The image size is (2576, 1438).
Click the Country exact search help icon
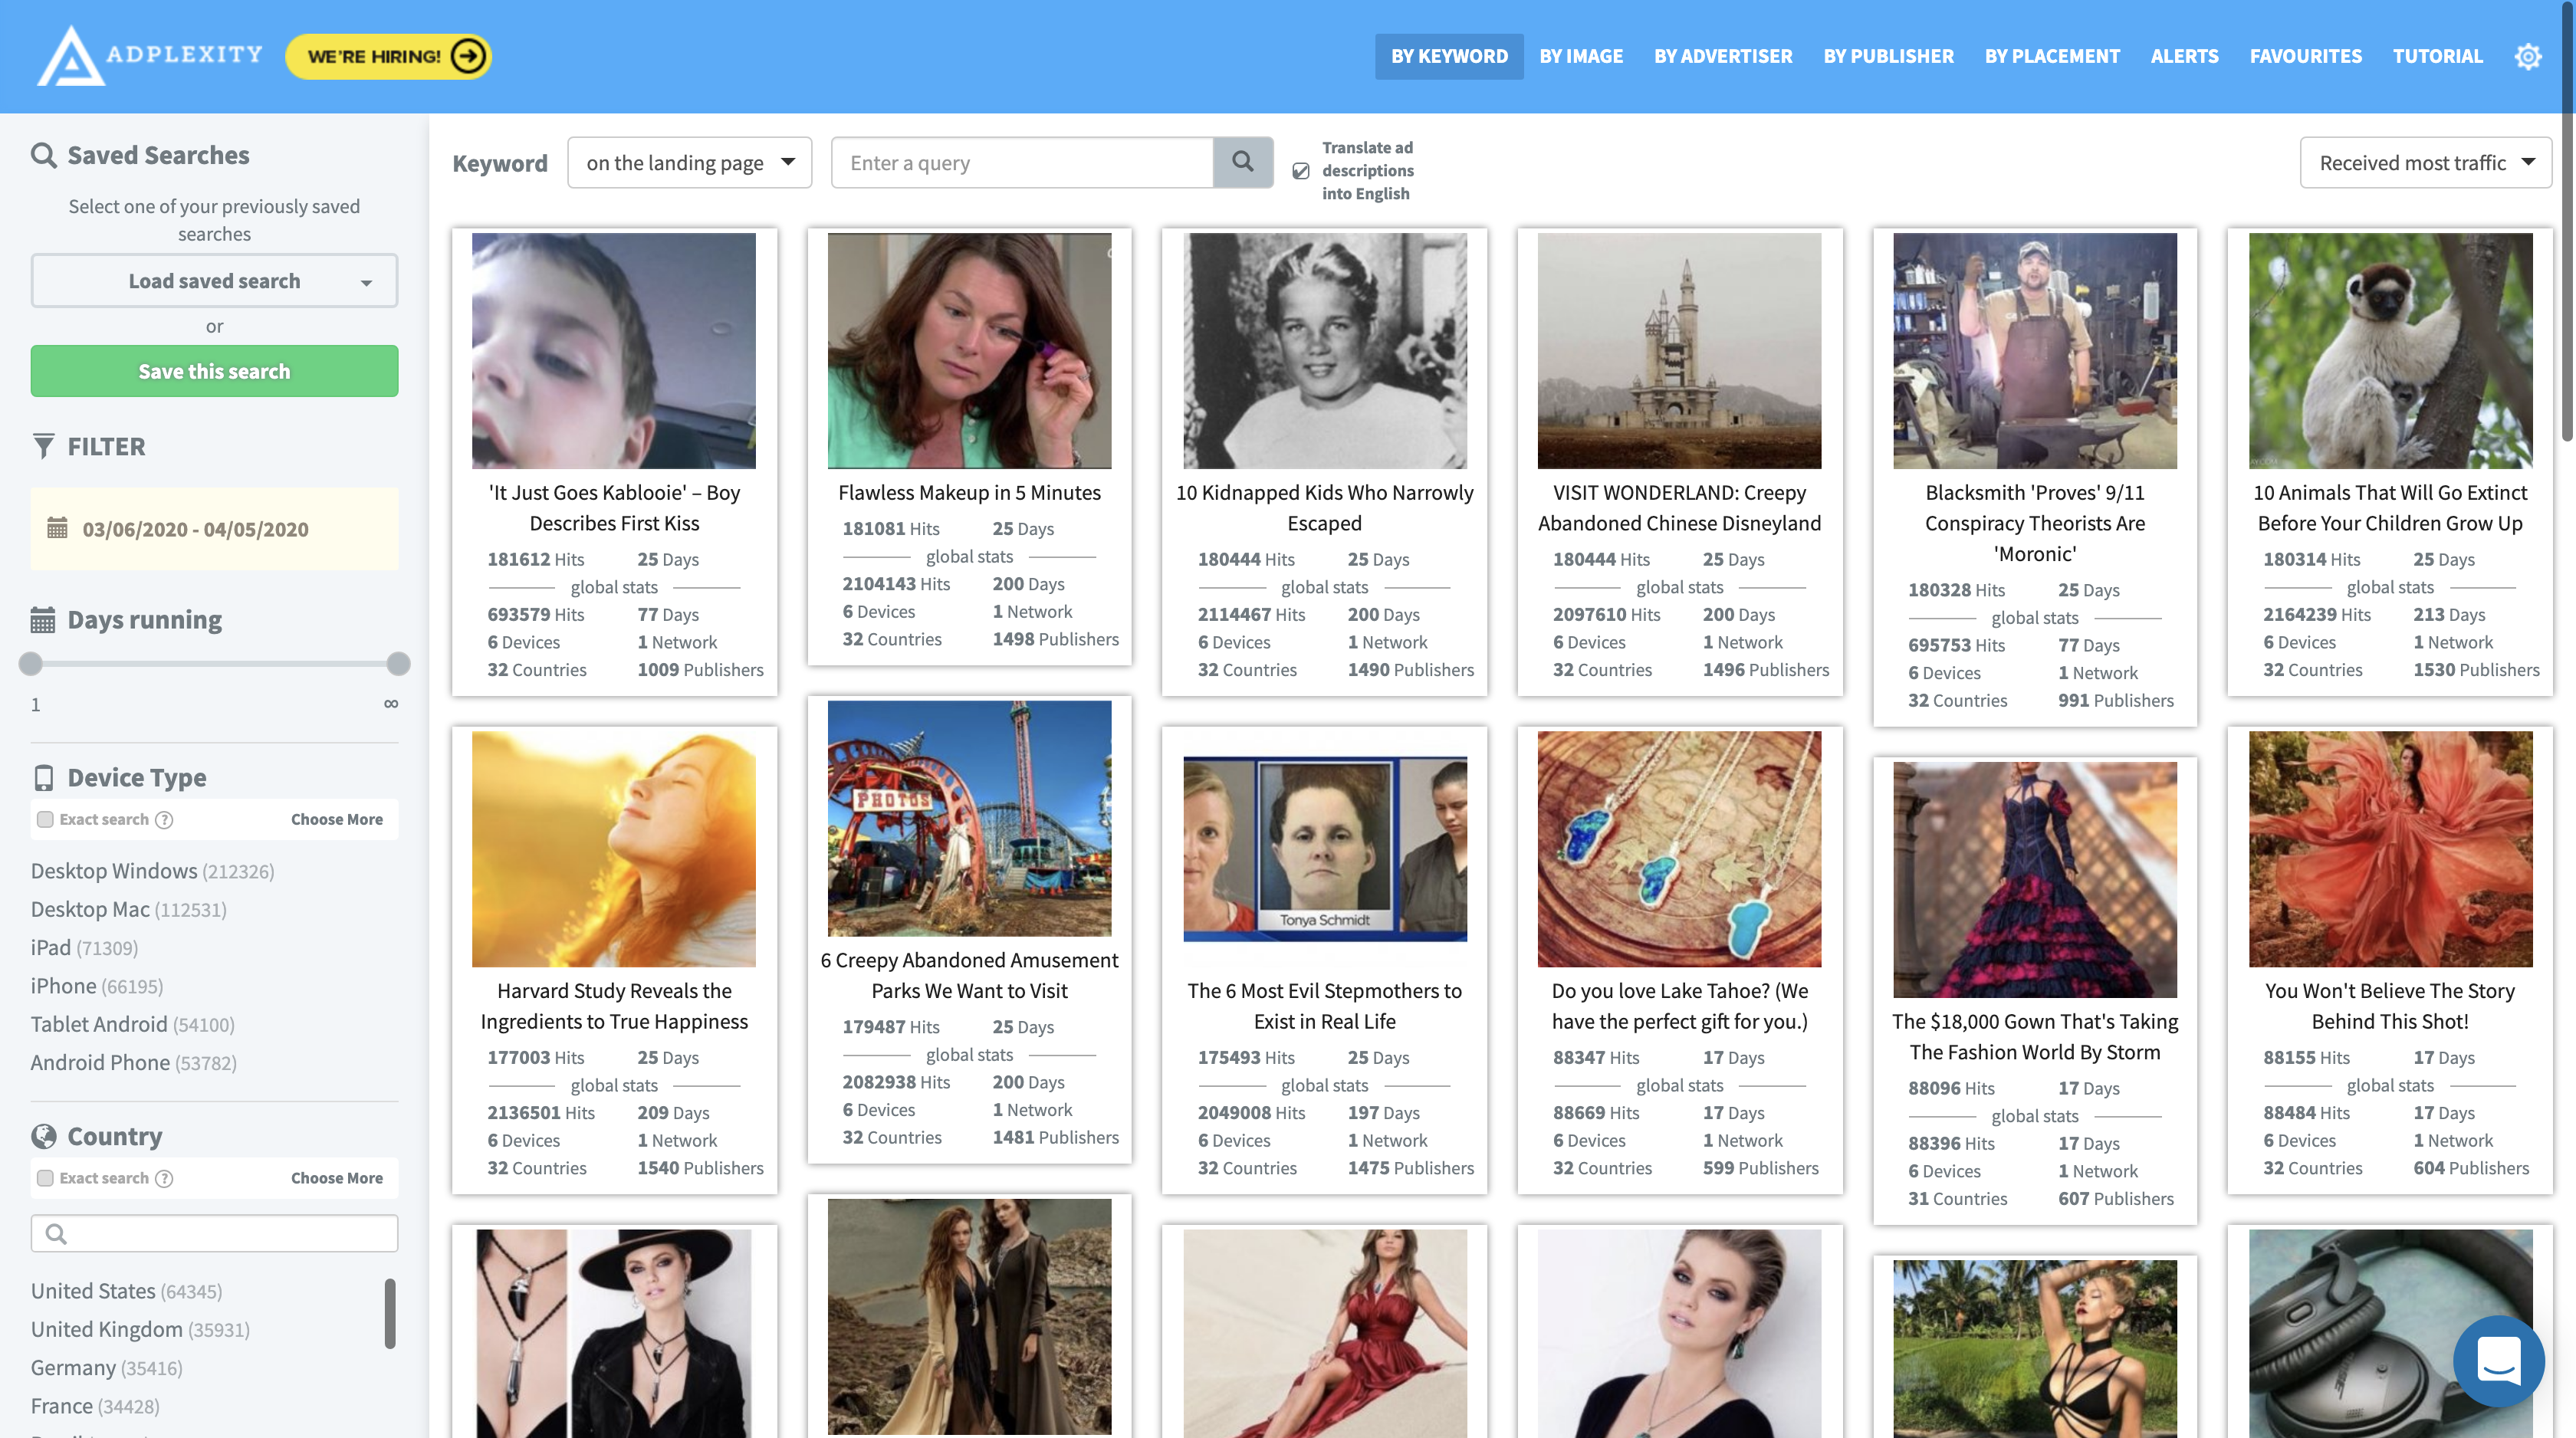tap(165, 1178)
